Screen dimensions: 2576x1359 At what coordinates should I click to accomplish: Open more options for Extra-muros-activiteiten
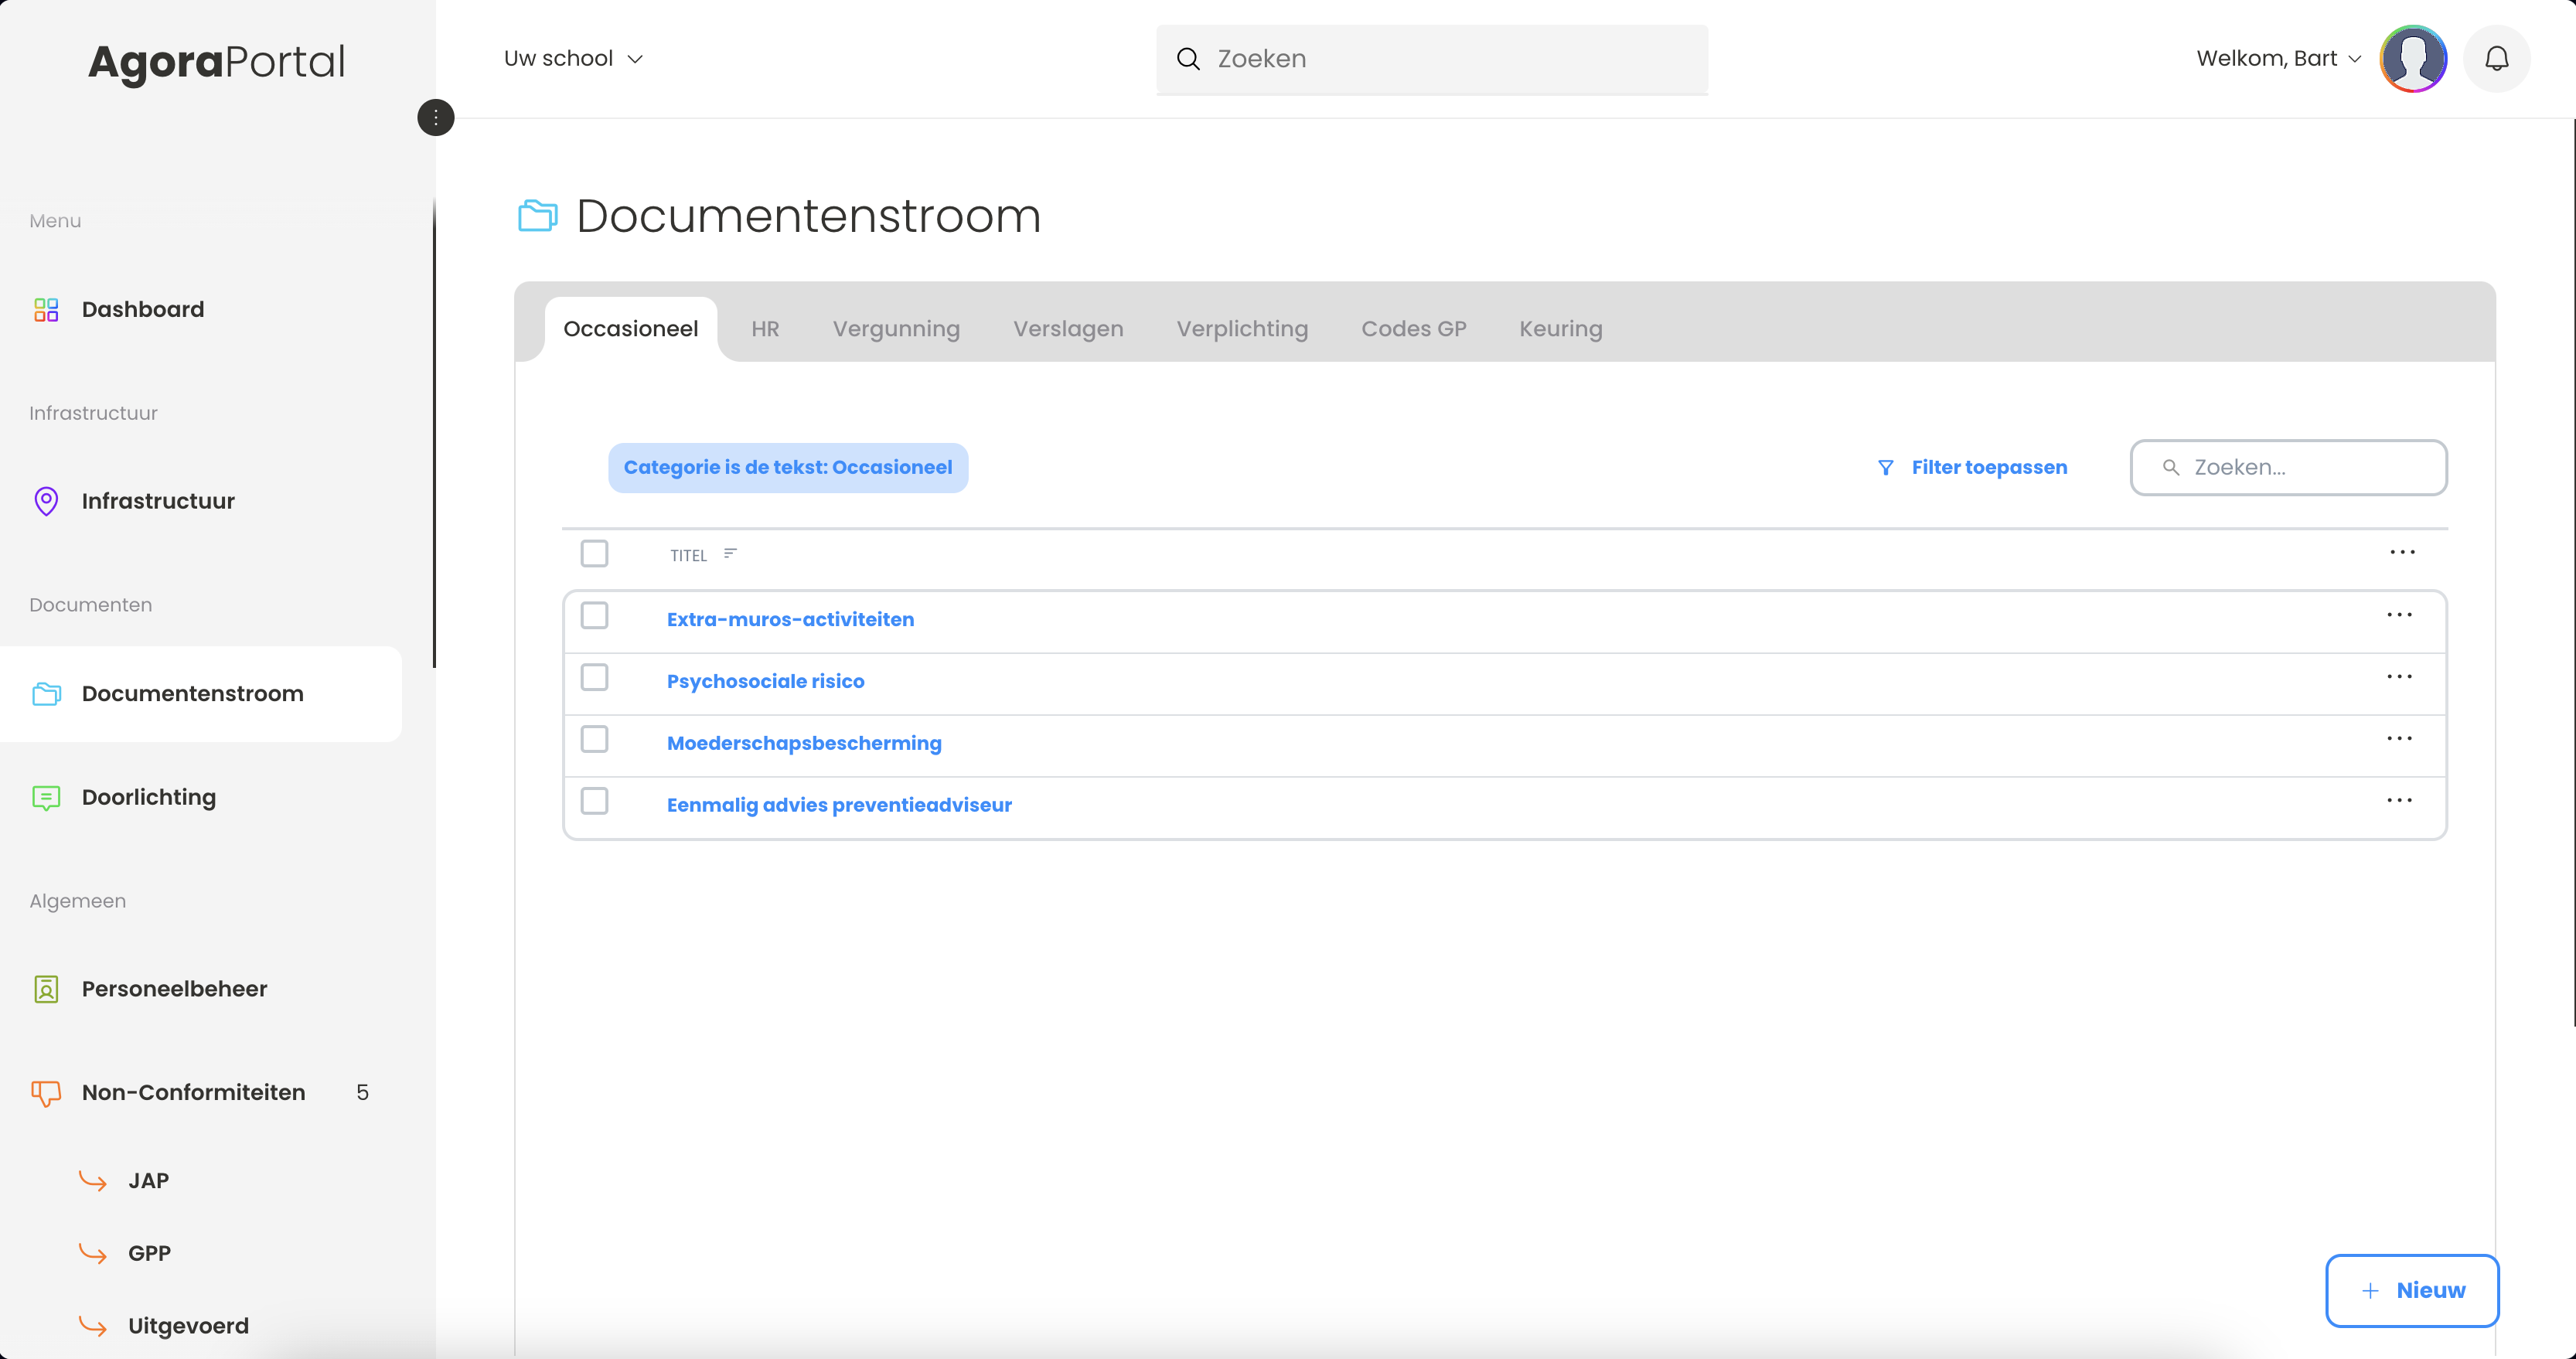tap(2399, 615)
